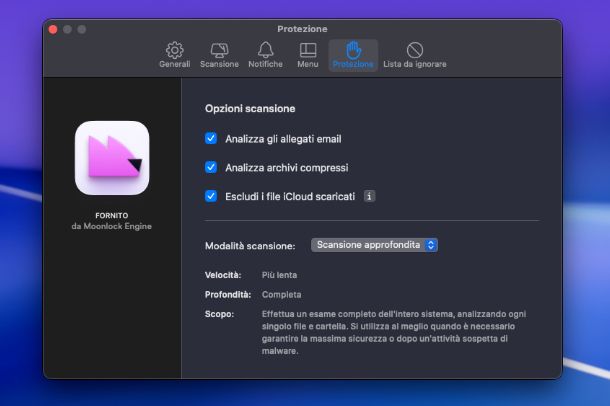Click the 'Opzioni scansione' heading
Image resolution: width=610 pixels, height=406 pixels.
(250, 108)
